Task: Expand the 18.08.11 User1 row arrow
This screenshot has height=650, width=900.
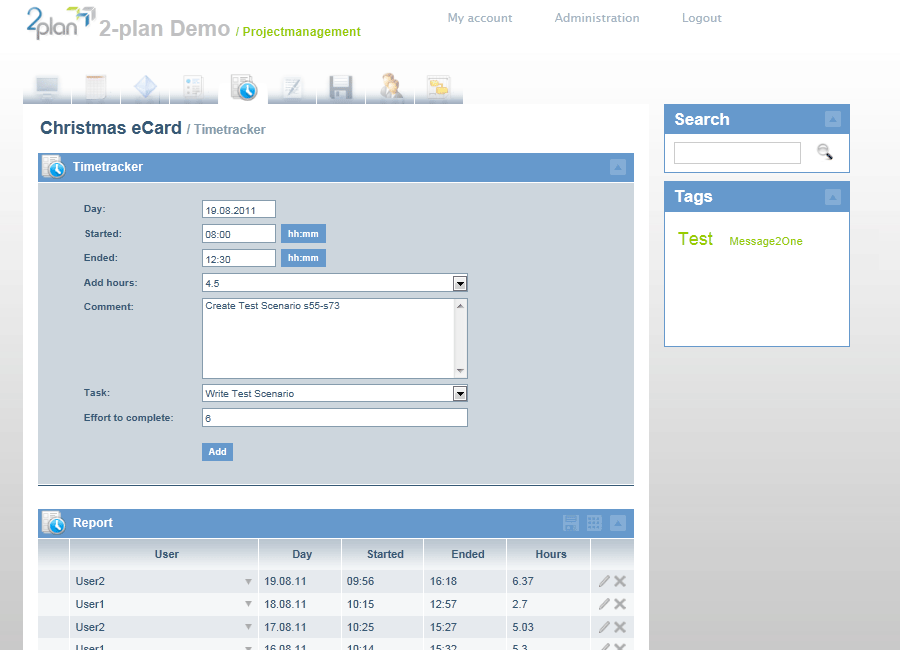Action: click(x=249, y=604)
